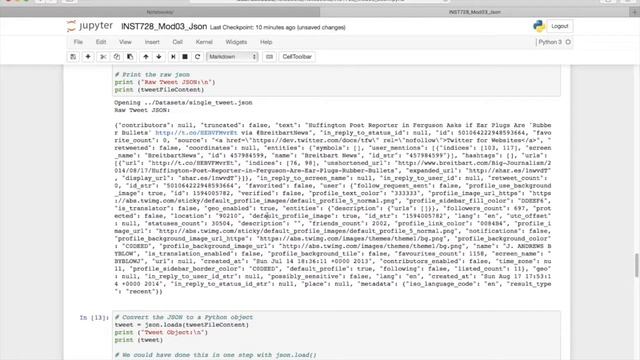Copy selected cell icon
Image resolution: width=640 pixels, height=360 pixels.
[117, 57]
